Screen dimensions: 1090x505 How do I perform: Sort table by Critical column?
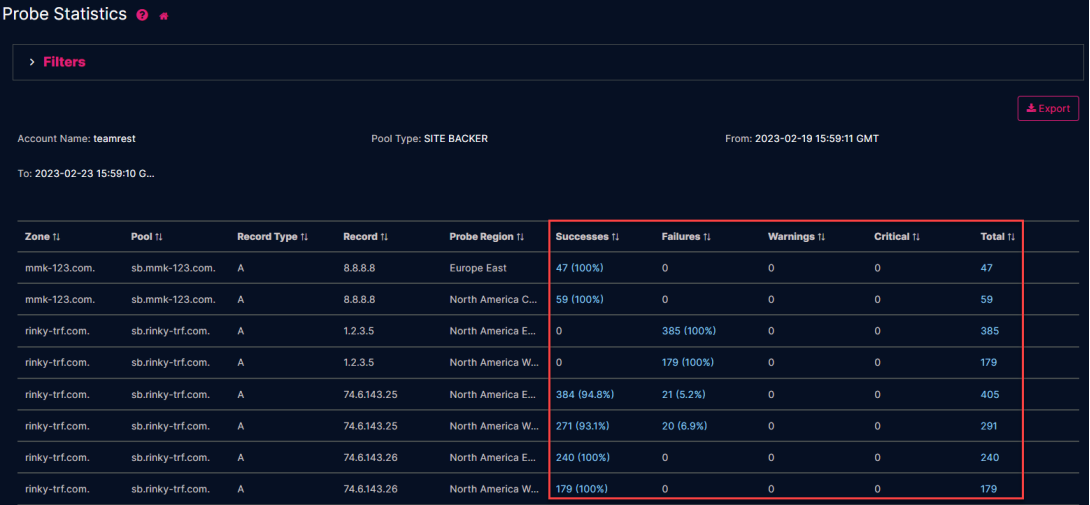(x=897, y=237)
